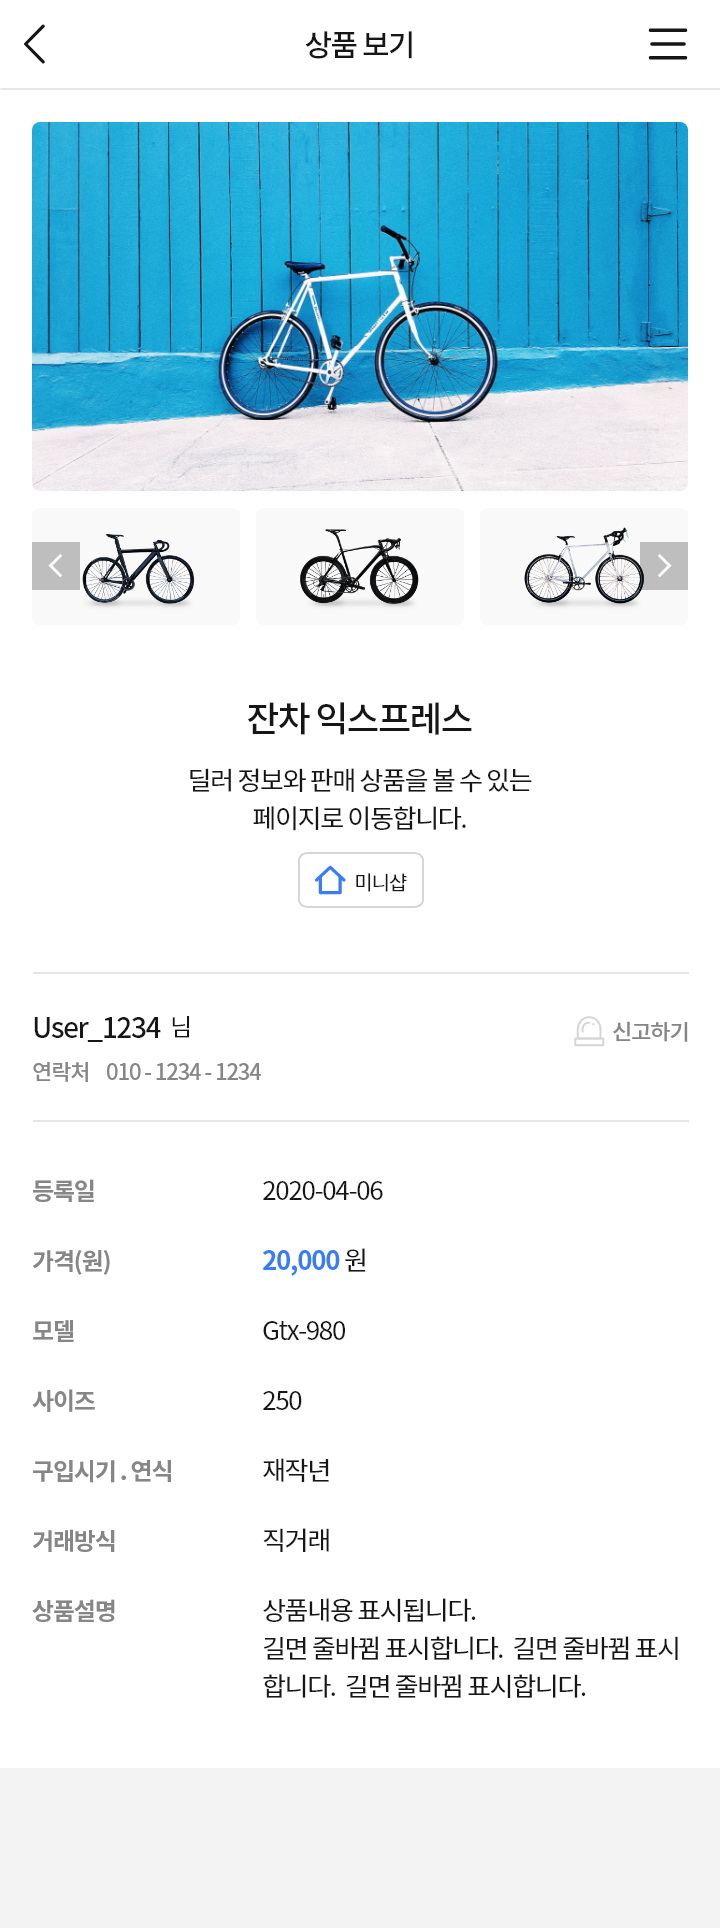Image resolution: width=720 pixels, height=1928 pixels.
Task: Select the Gtx-980 model text
Action: click(304, 1331)
